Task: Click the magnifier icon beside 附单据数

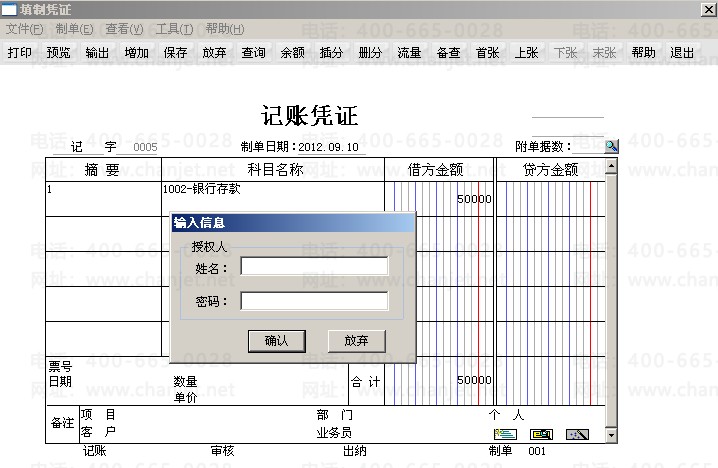Action: pos(611,146)
